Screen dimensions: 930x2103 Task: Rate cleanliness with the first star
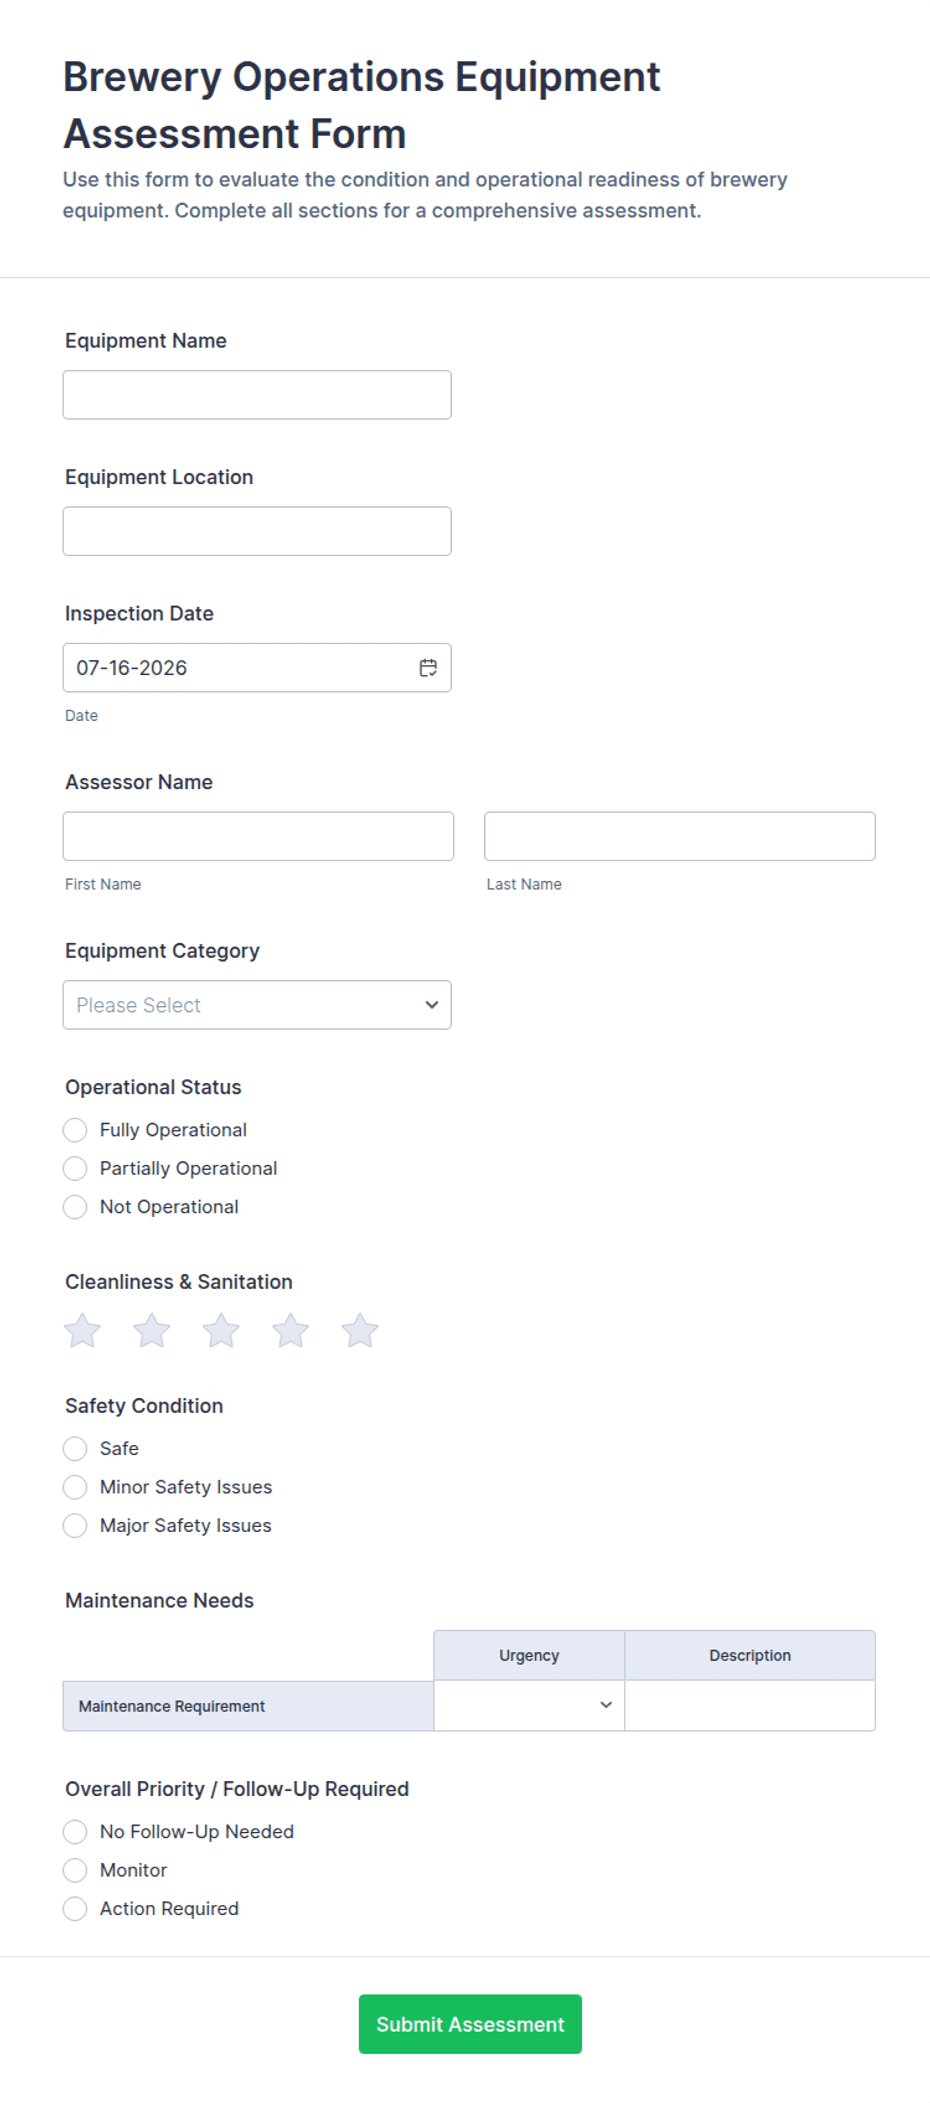82,1331
